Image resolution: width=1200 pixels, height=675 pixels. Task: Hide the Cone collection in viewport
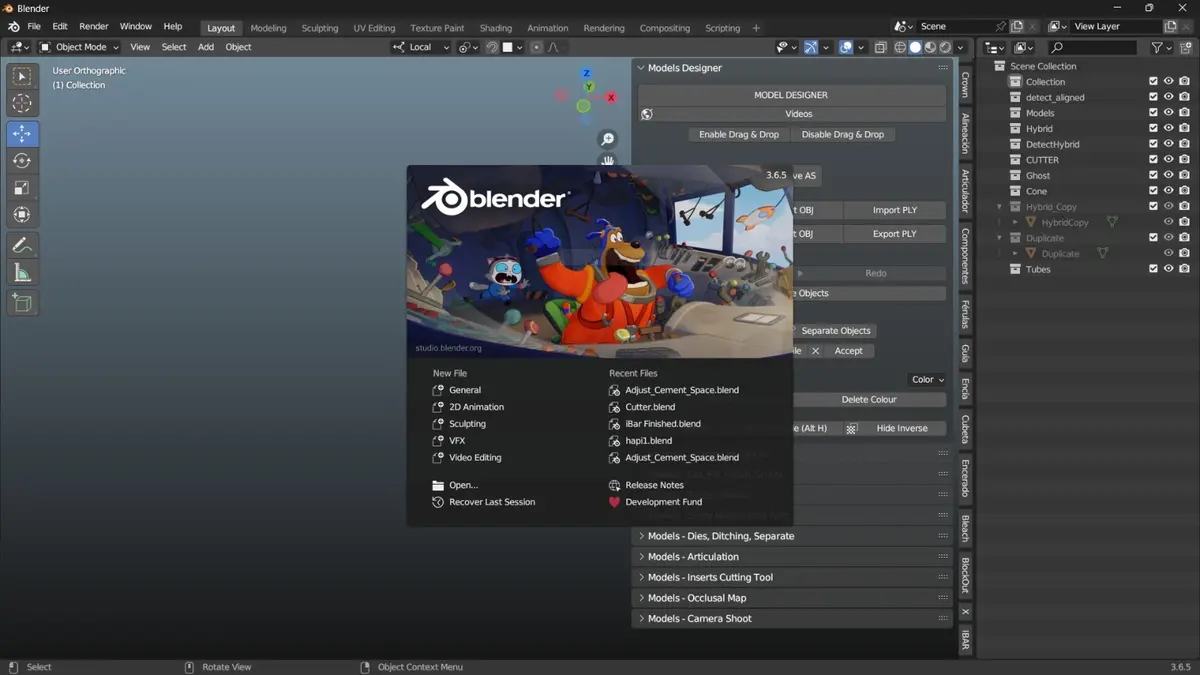1168,191
